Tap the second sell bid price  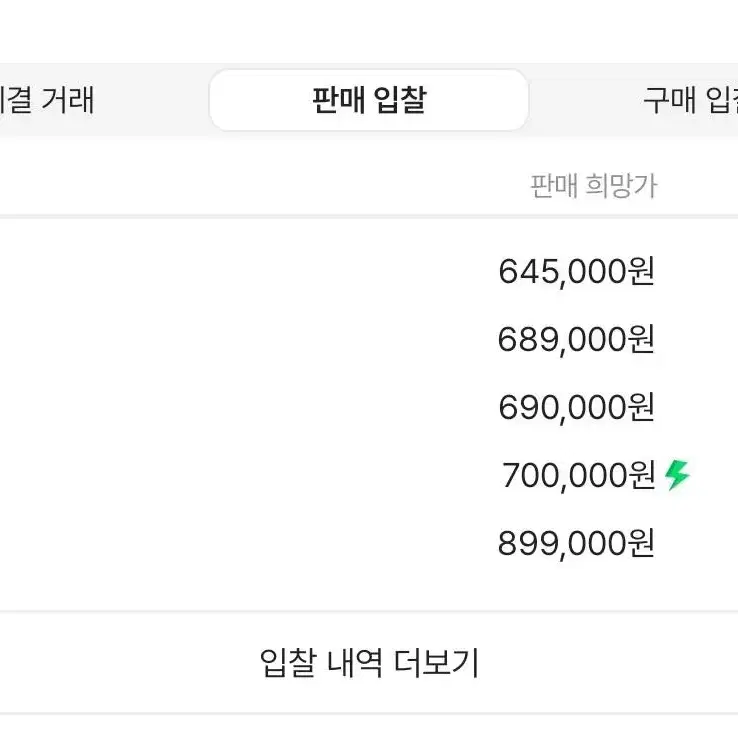tap(576, 339)
